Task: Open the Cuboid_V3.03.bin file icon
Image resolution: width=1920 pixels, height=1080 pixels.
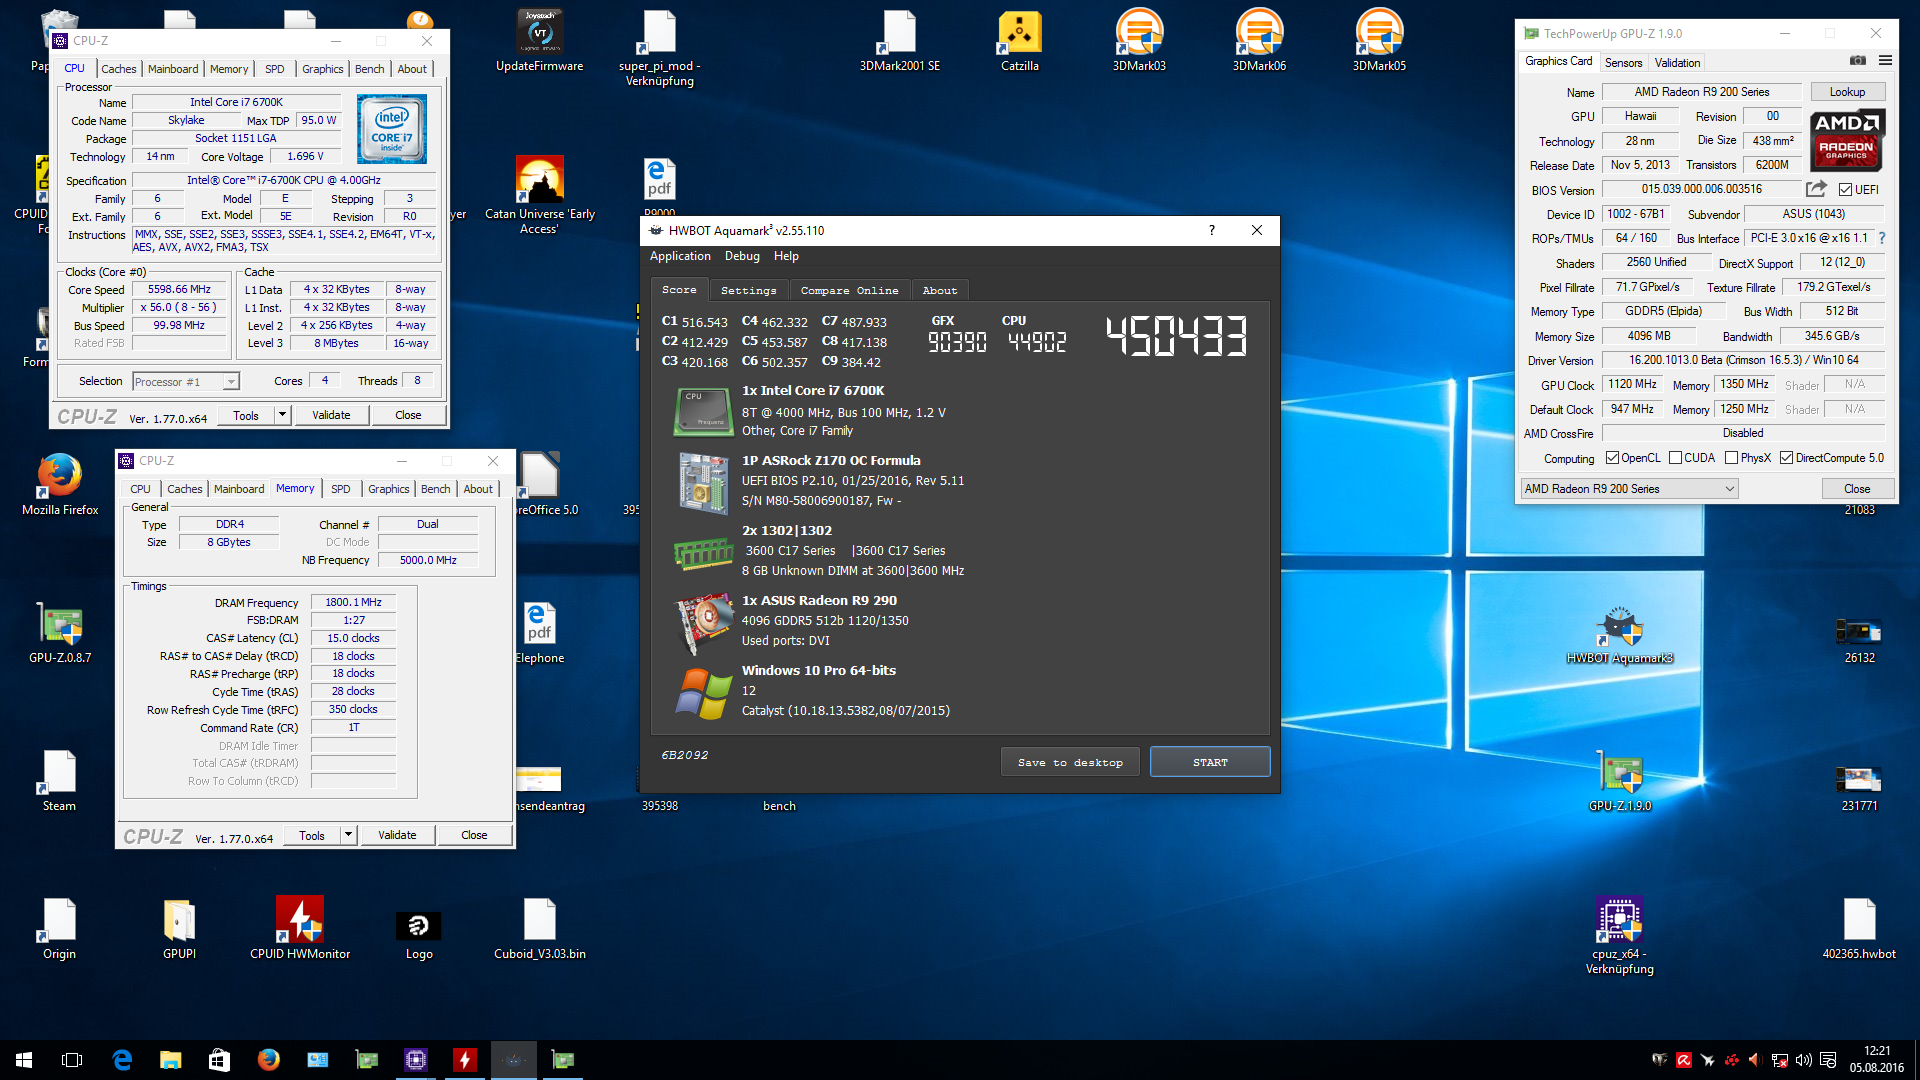Action: (540, 928)
